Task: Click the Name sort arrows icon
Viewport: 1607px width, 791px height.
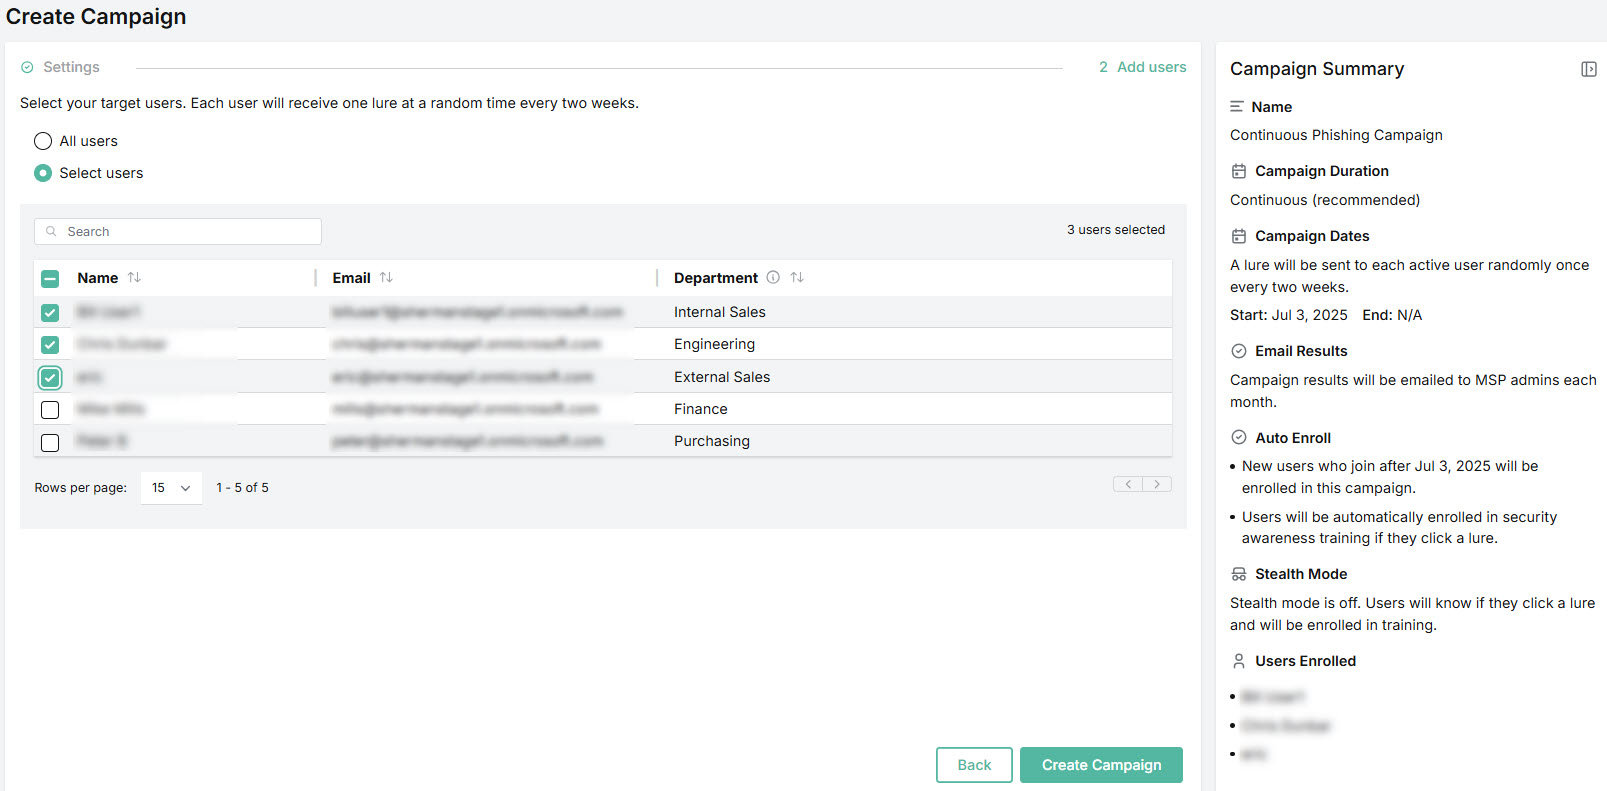Action: tap(134, 277)
